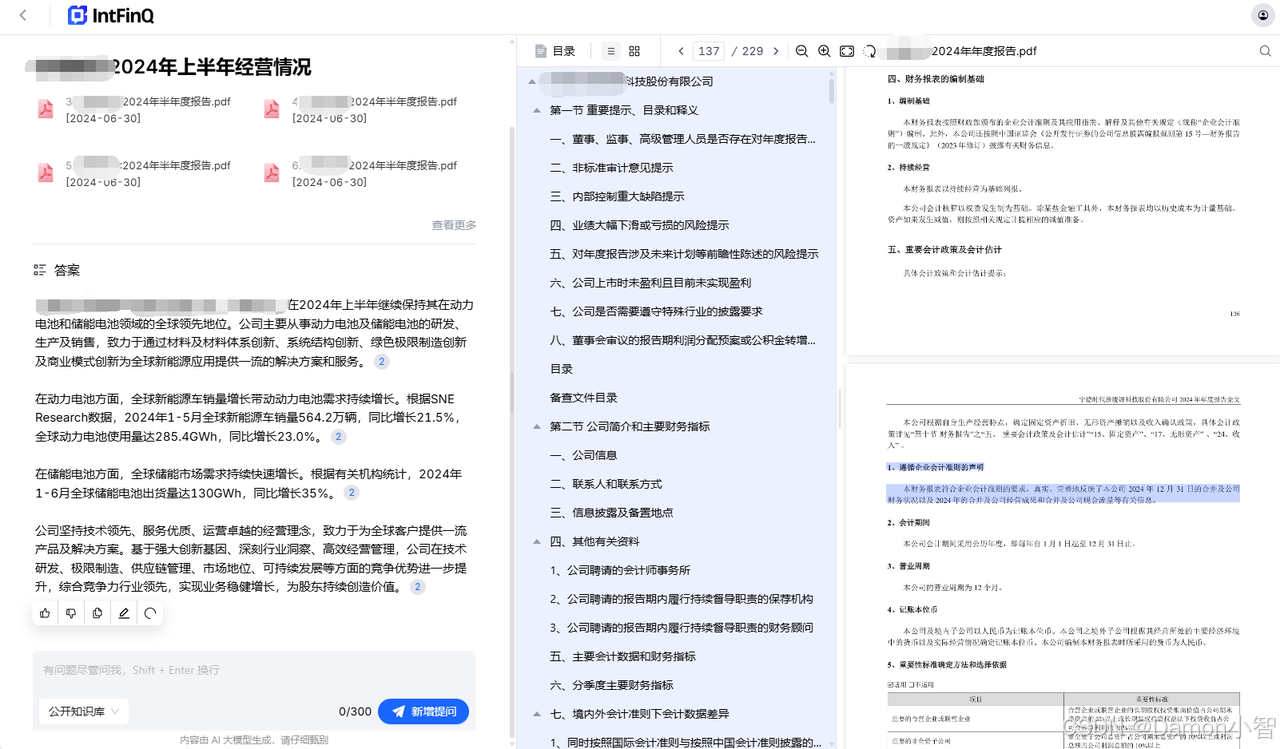Screen dimensions: 1280x749
Task: Jump to 七、公司是否需要遵守特殊行业的披露要求
Action: point(656,311)
